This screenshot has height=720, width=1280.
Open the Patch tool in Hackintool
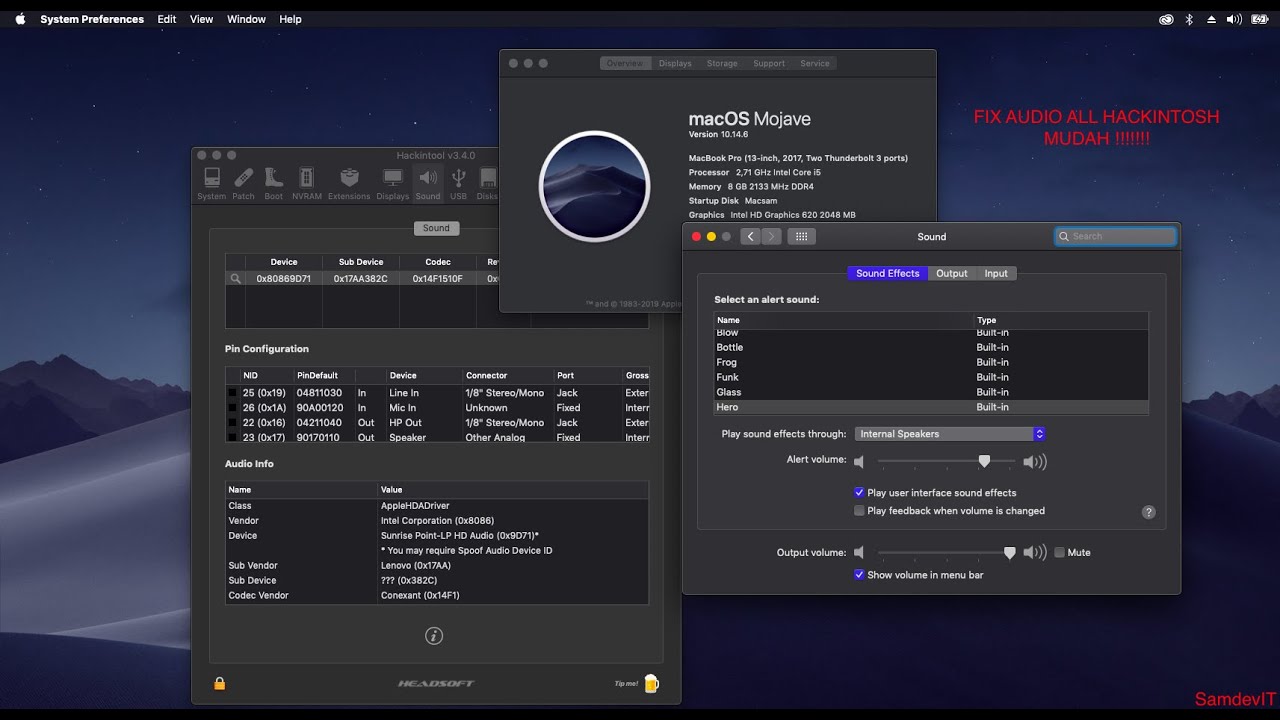243,184
